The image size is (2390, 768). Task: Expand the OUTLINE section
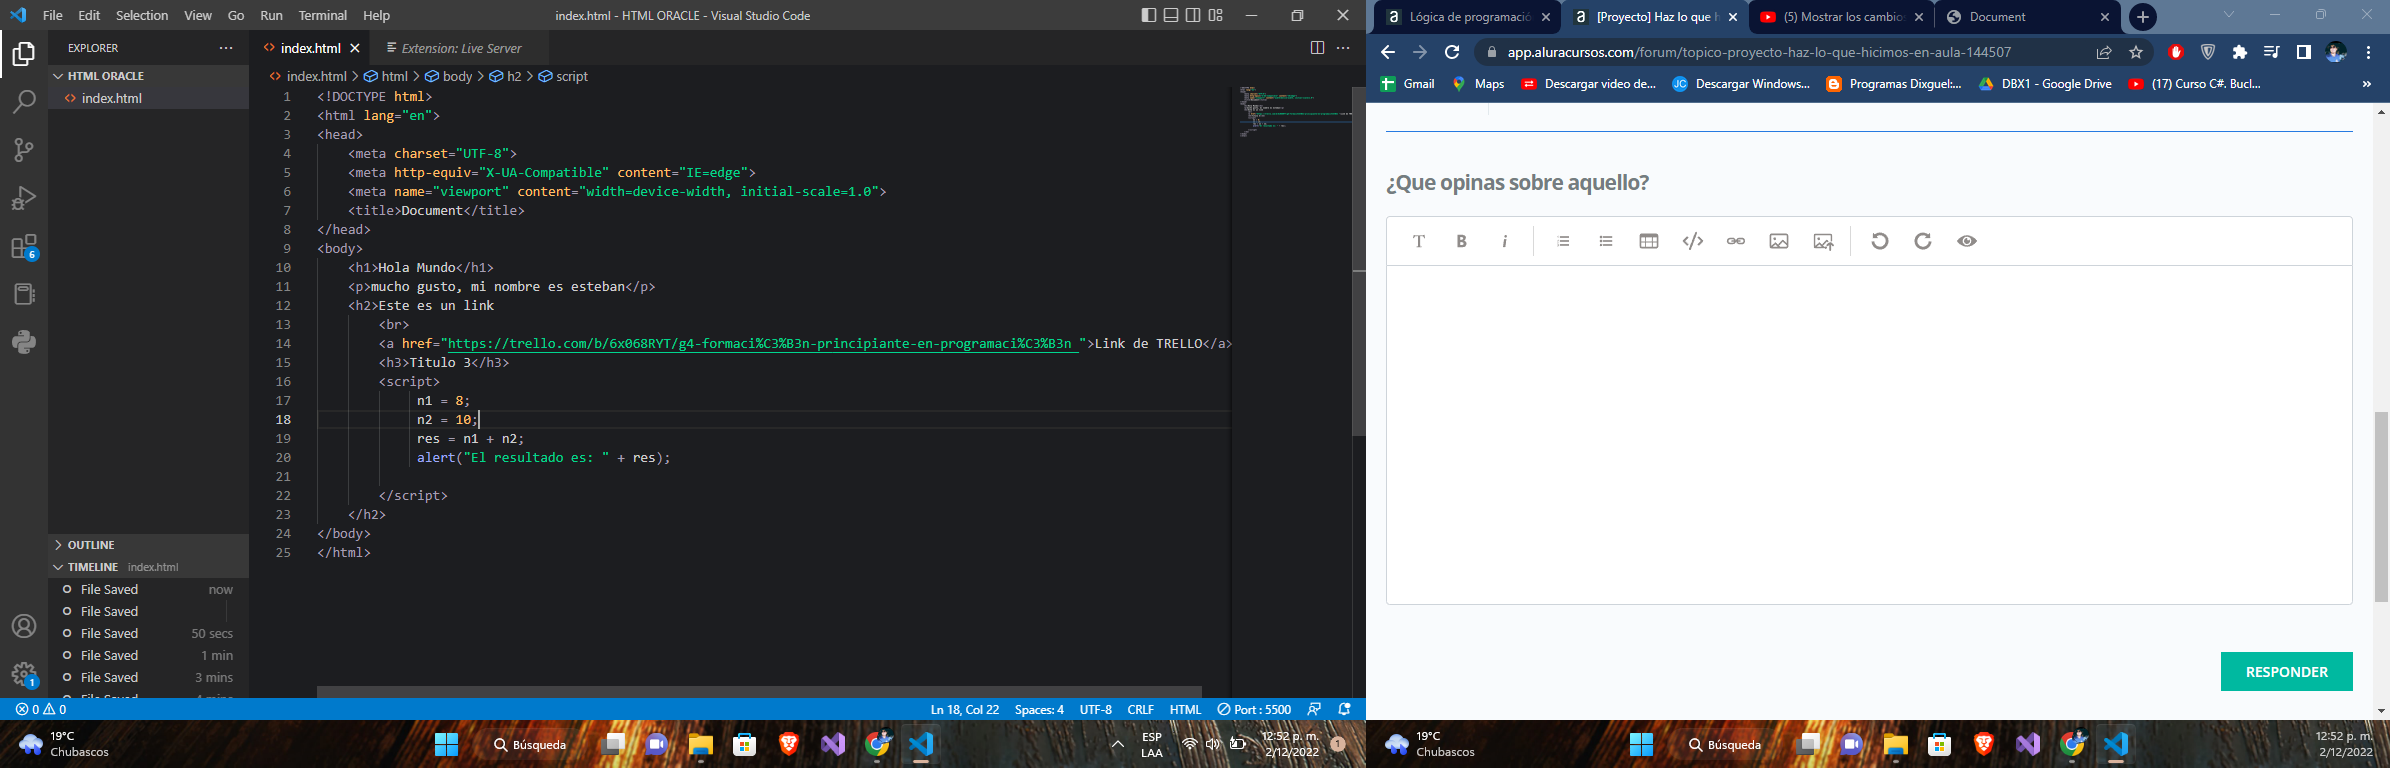(150, 545)
